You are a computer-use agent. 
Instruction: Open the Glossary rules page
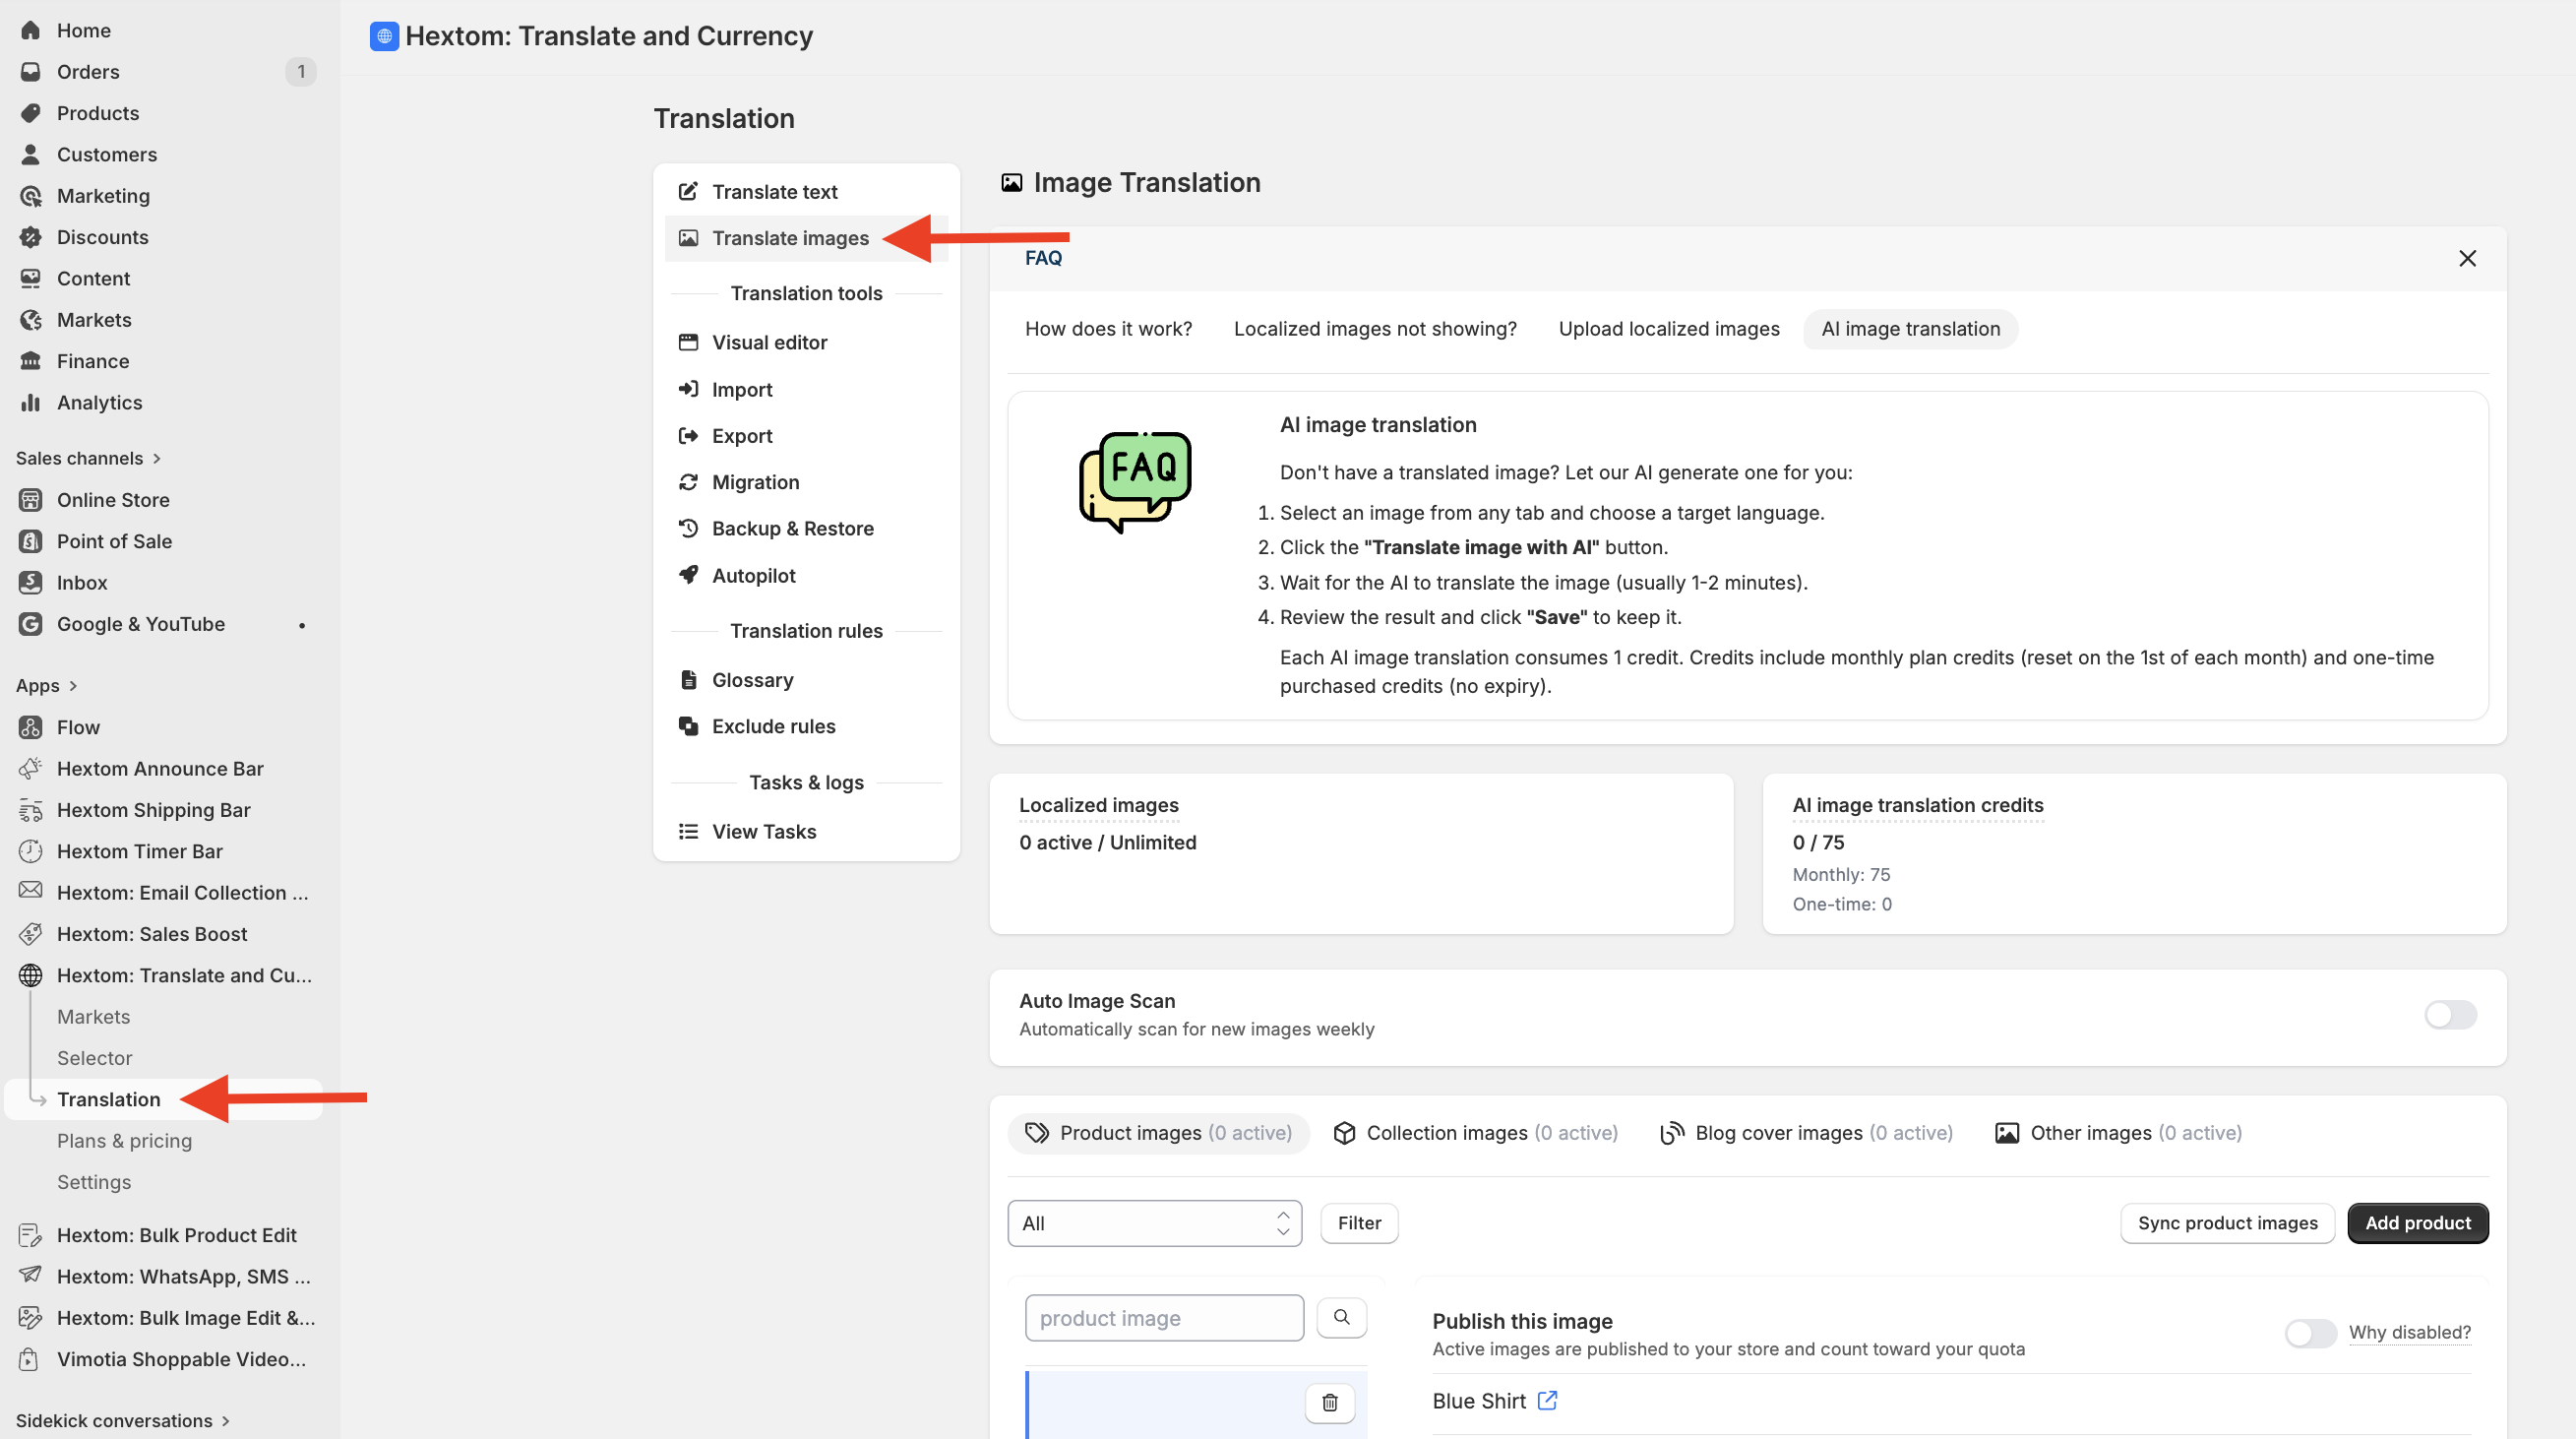pos(751,679)
